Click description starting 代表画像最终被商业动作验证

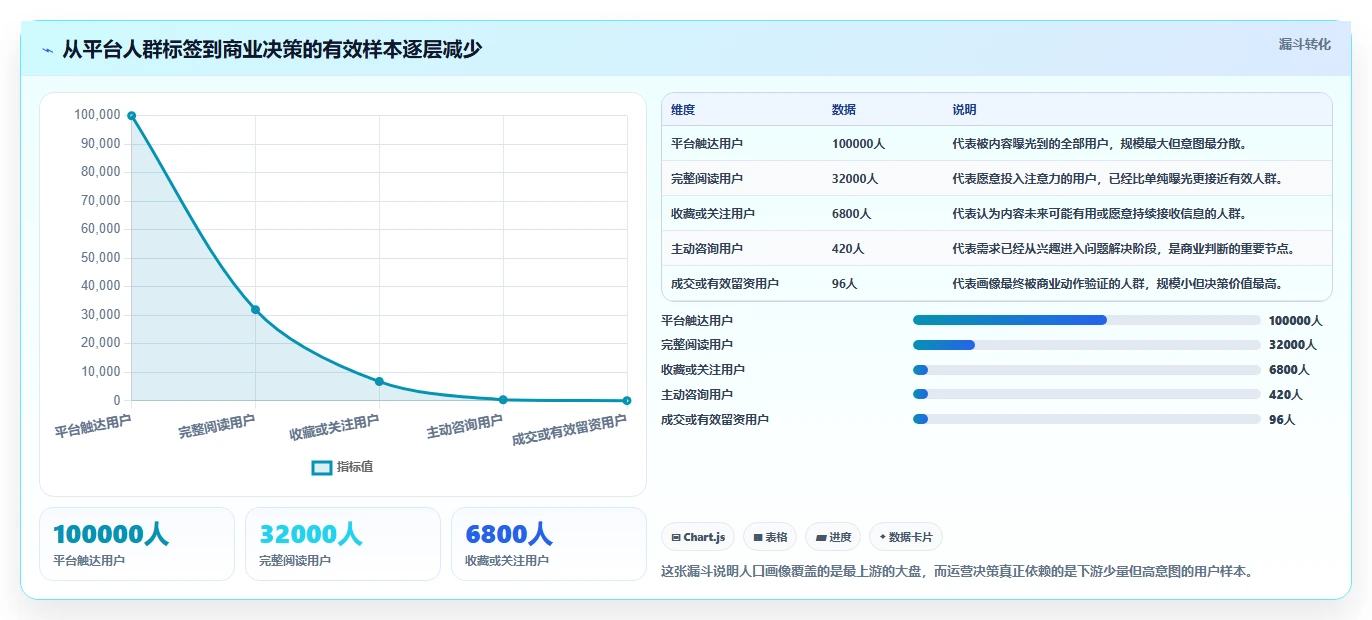coord(1117,284)
